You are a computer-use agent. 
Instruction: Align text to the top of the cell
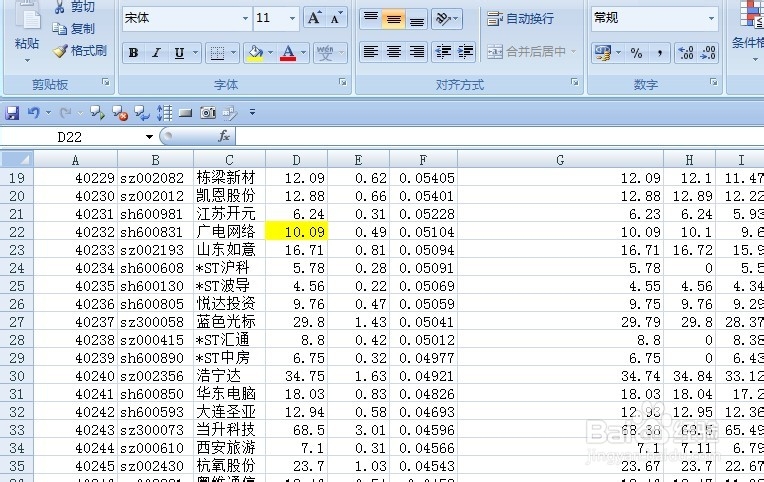(371, 19)
